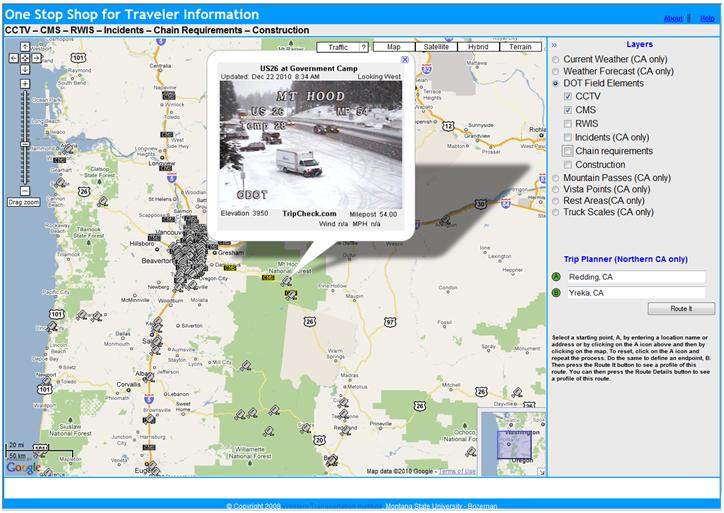Enable the Construction checkbox
Image resolution: width=724 pixels, height=513 pixels.
(x=568, y=165)
